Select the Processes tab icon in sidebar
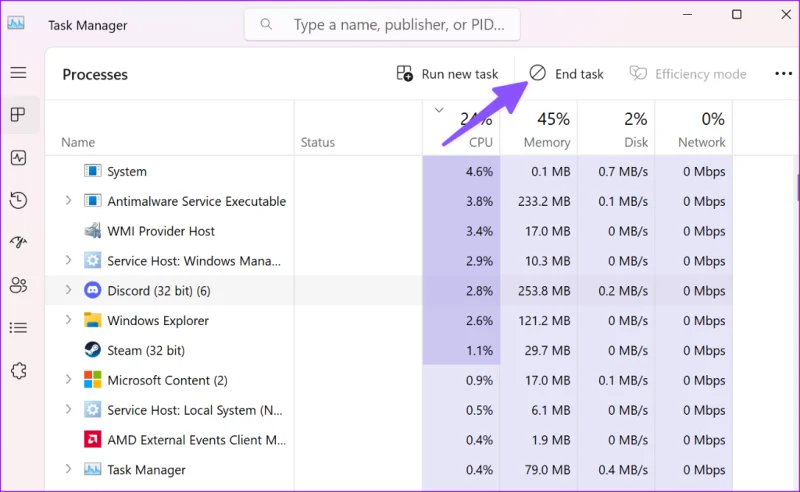The width and height of the screenshot is (800, 492). (18, 114)
